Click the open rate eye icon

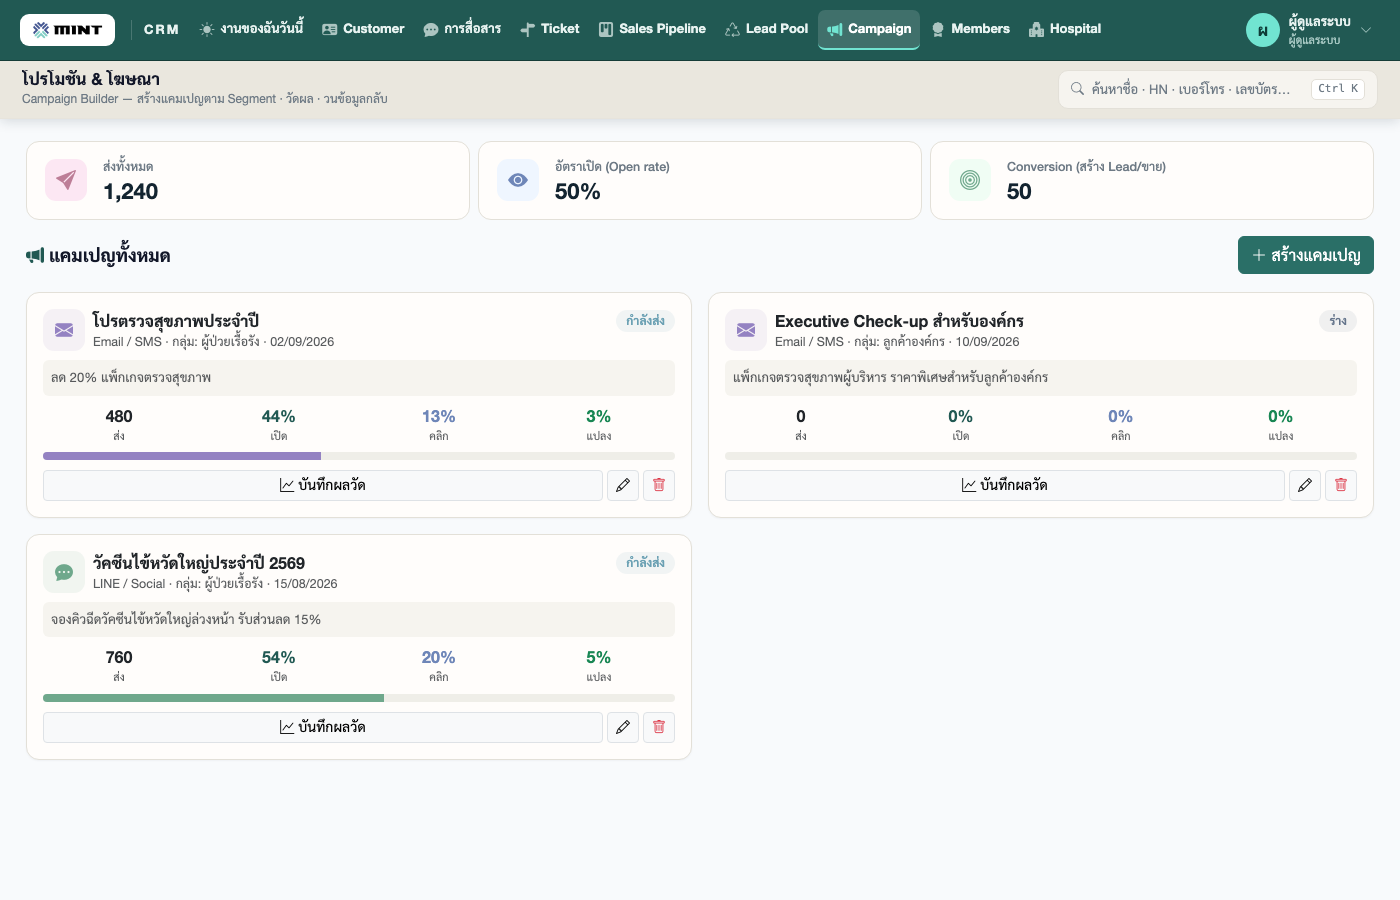[x=518, y=180]
